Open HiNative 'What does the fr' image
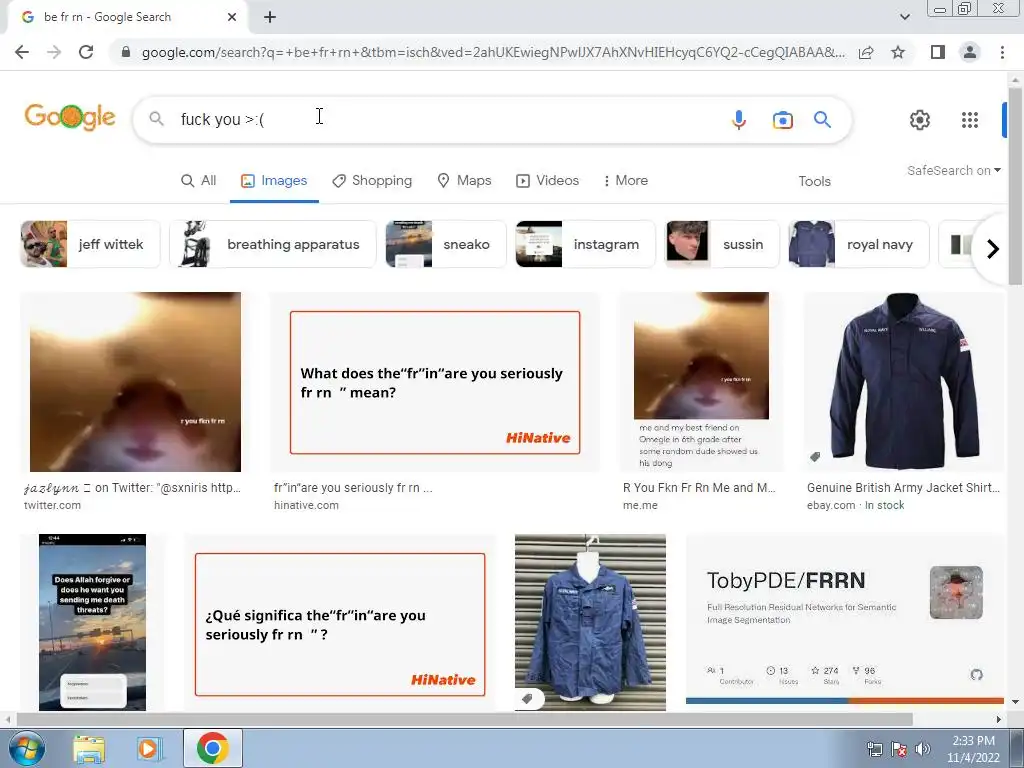The image size is (1024, 768). [x=435, y=382]
